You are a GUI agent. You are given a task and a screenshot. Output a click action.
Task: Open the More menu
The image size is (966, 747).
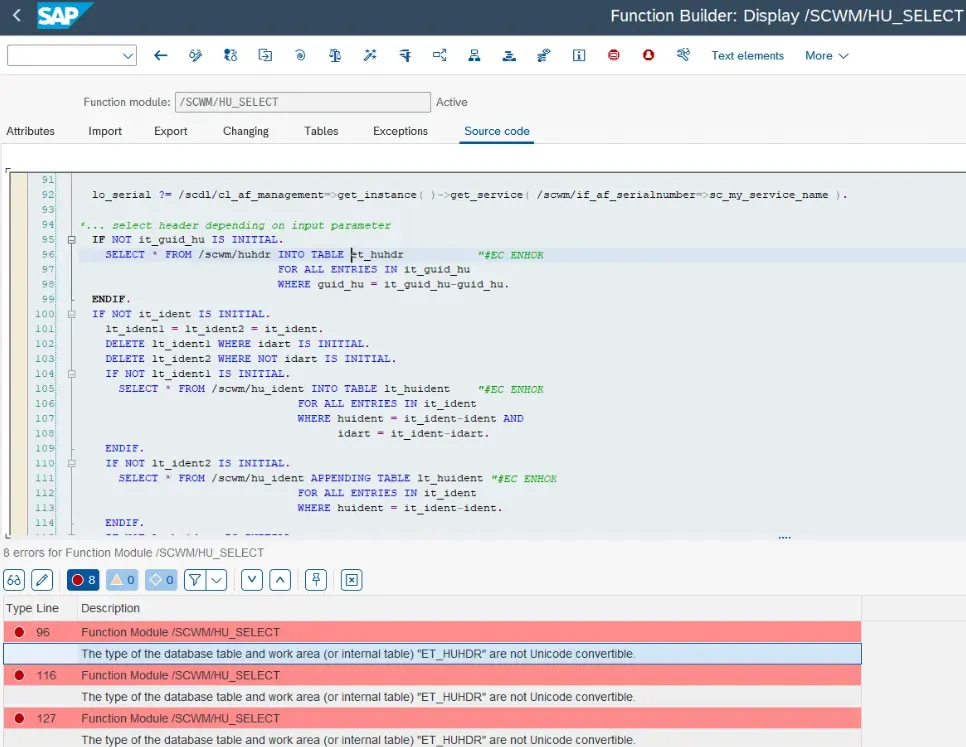pos(825,56)
